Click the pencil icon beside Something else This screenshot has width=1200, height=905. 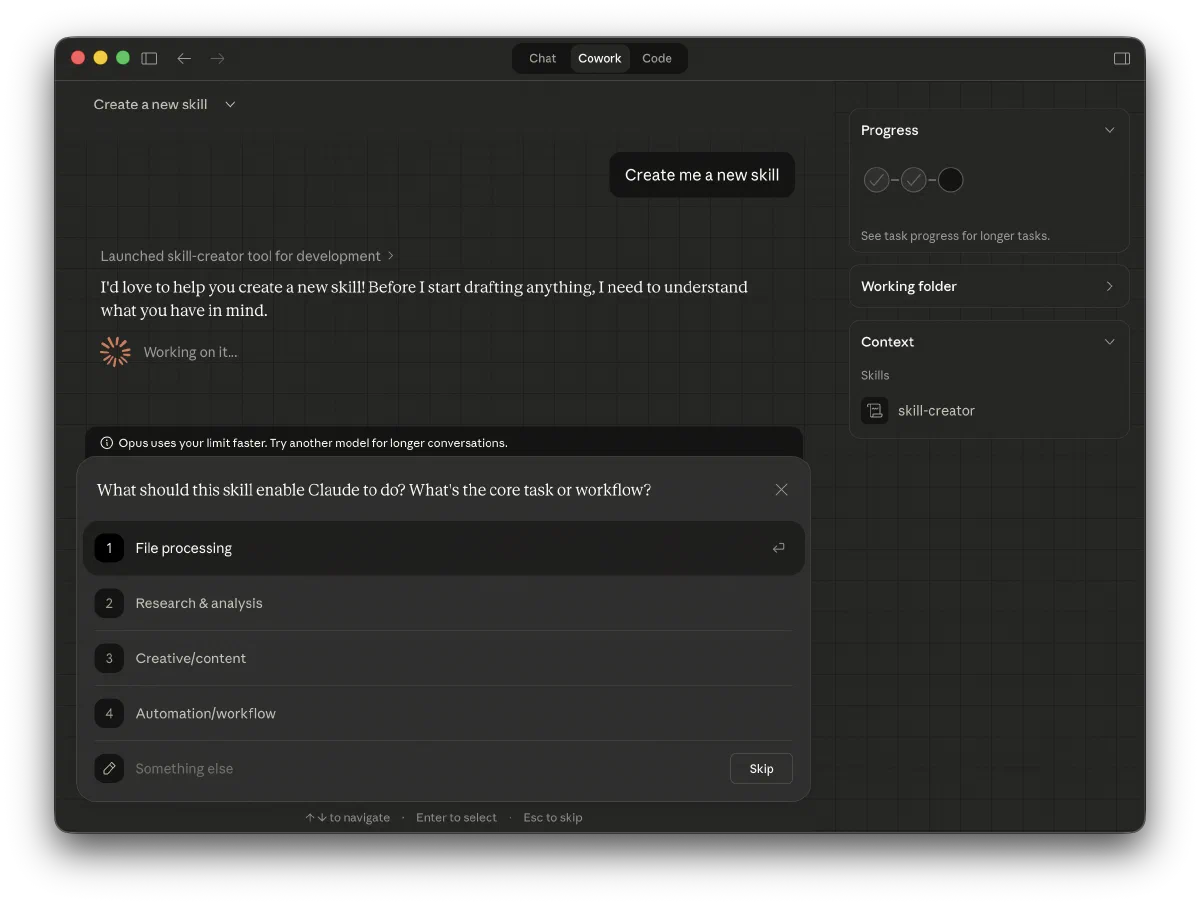point(109,769)
